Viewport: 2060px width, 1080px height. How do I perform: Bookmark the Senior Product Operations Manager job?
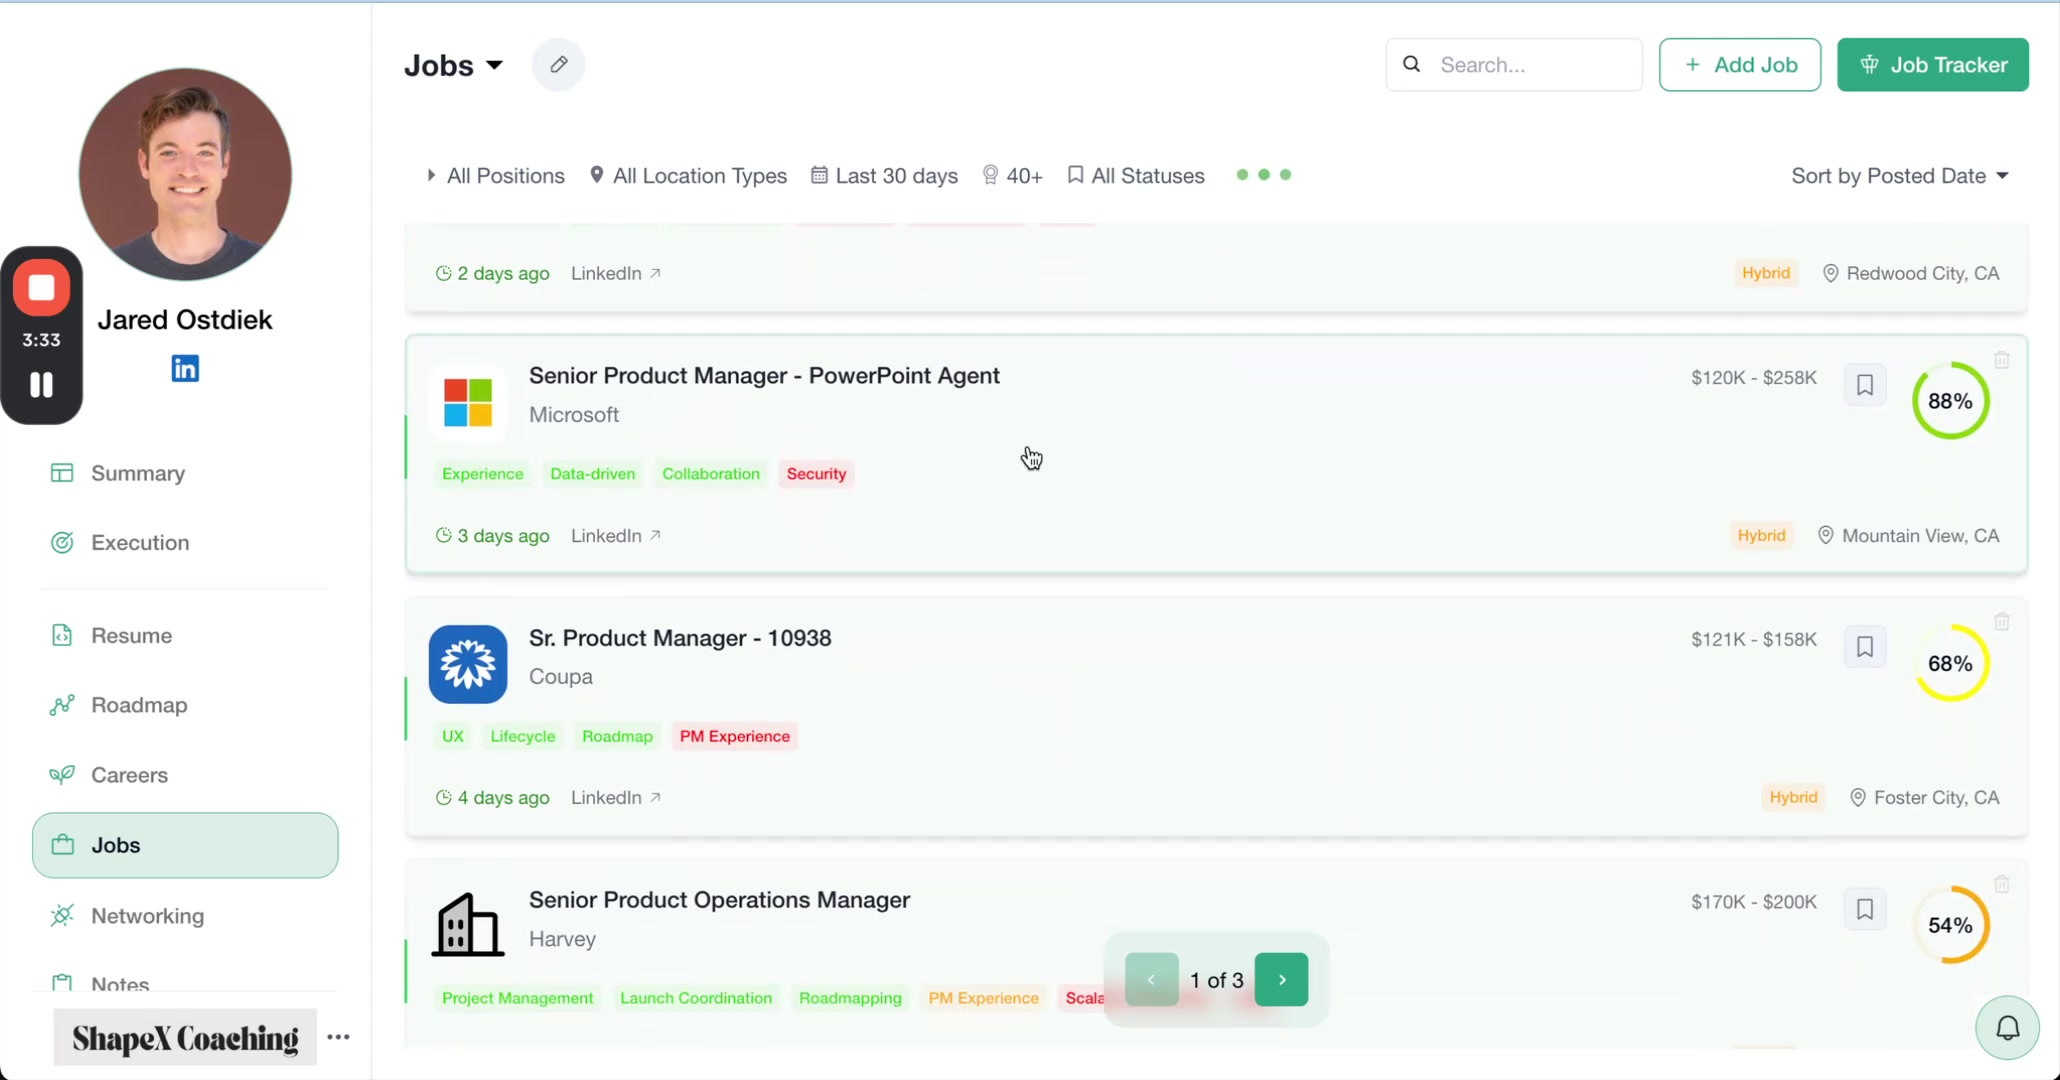(1864, 908)
